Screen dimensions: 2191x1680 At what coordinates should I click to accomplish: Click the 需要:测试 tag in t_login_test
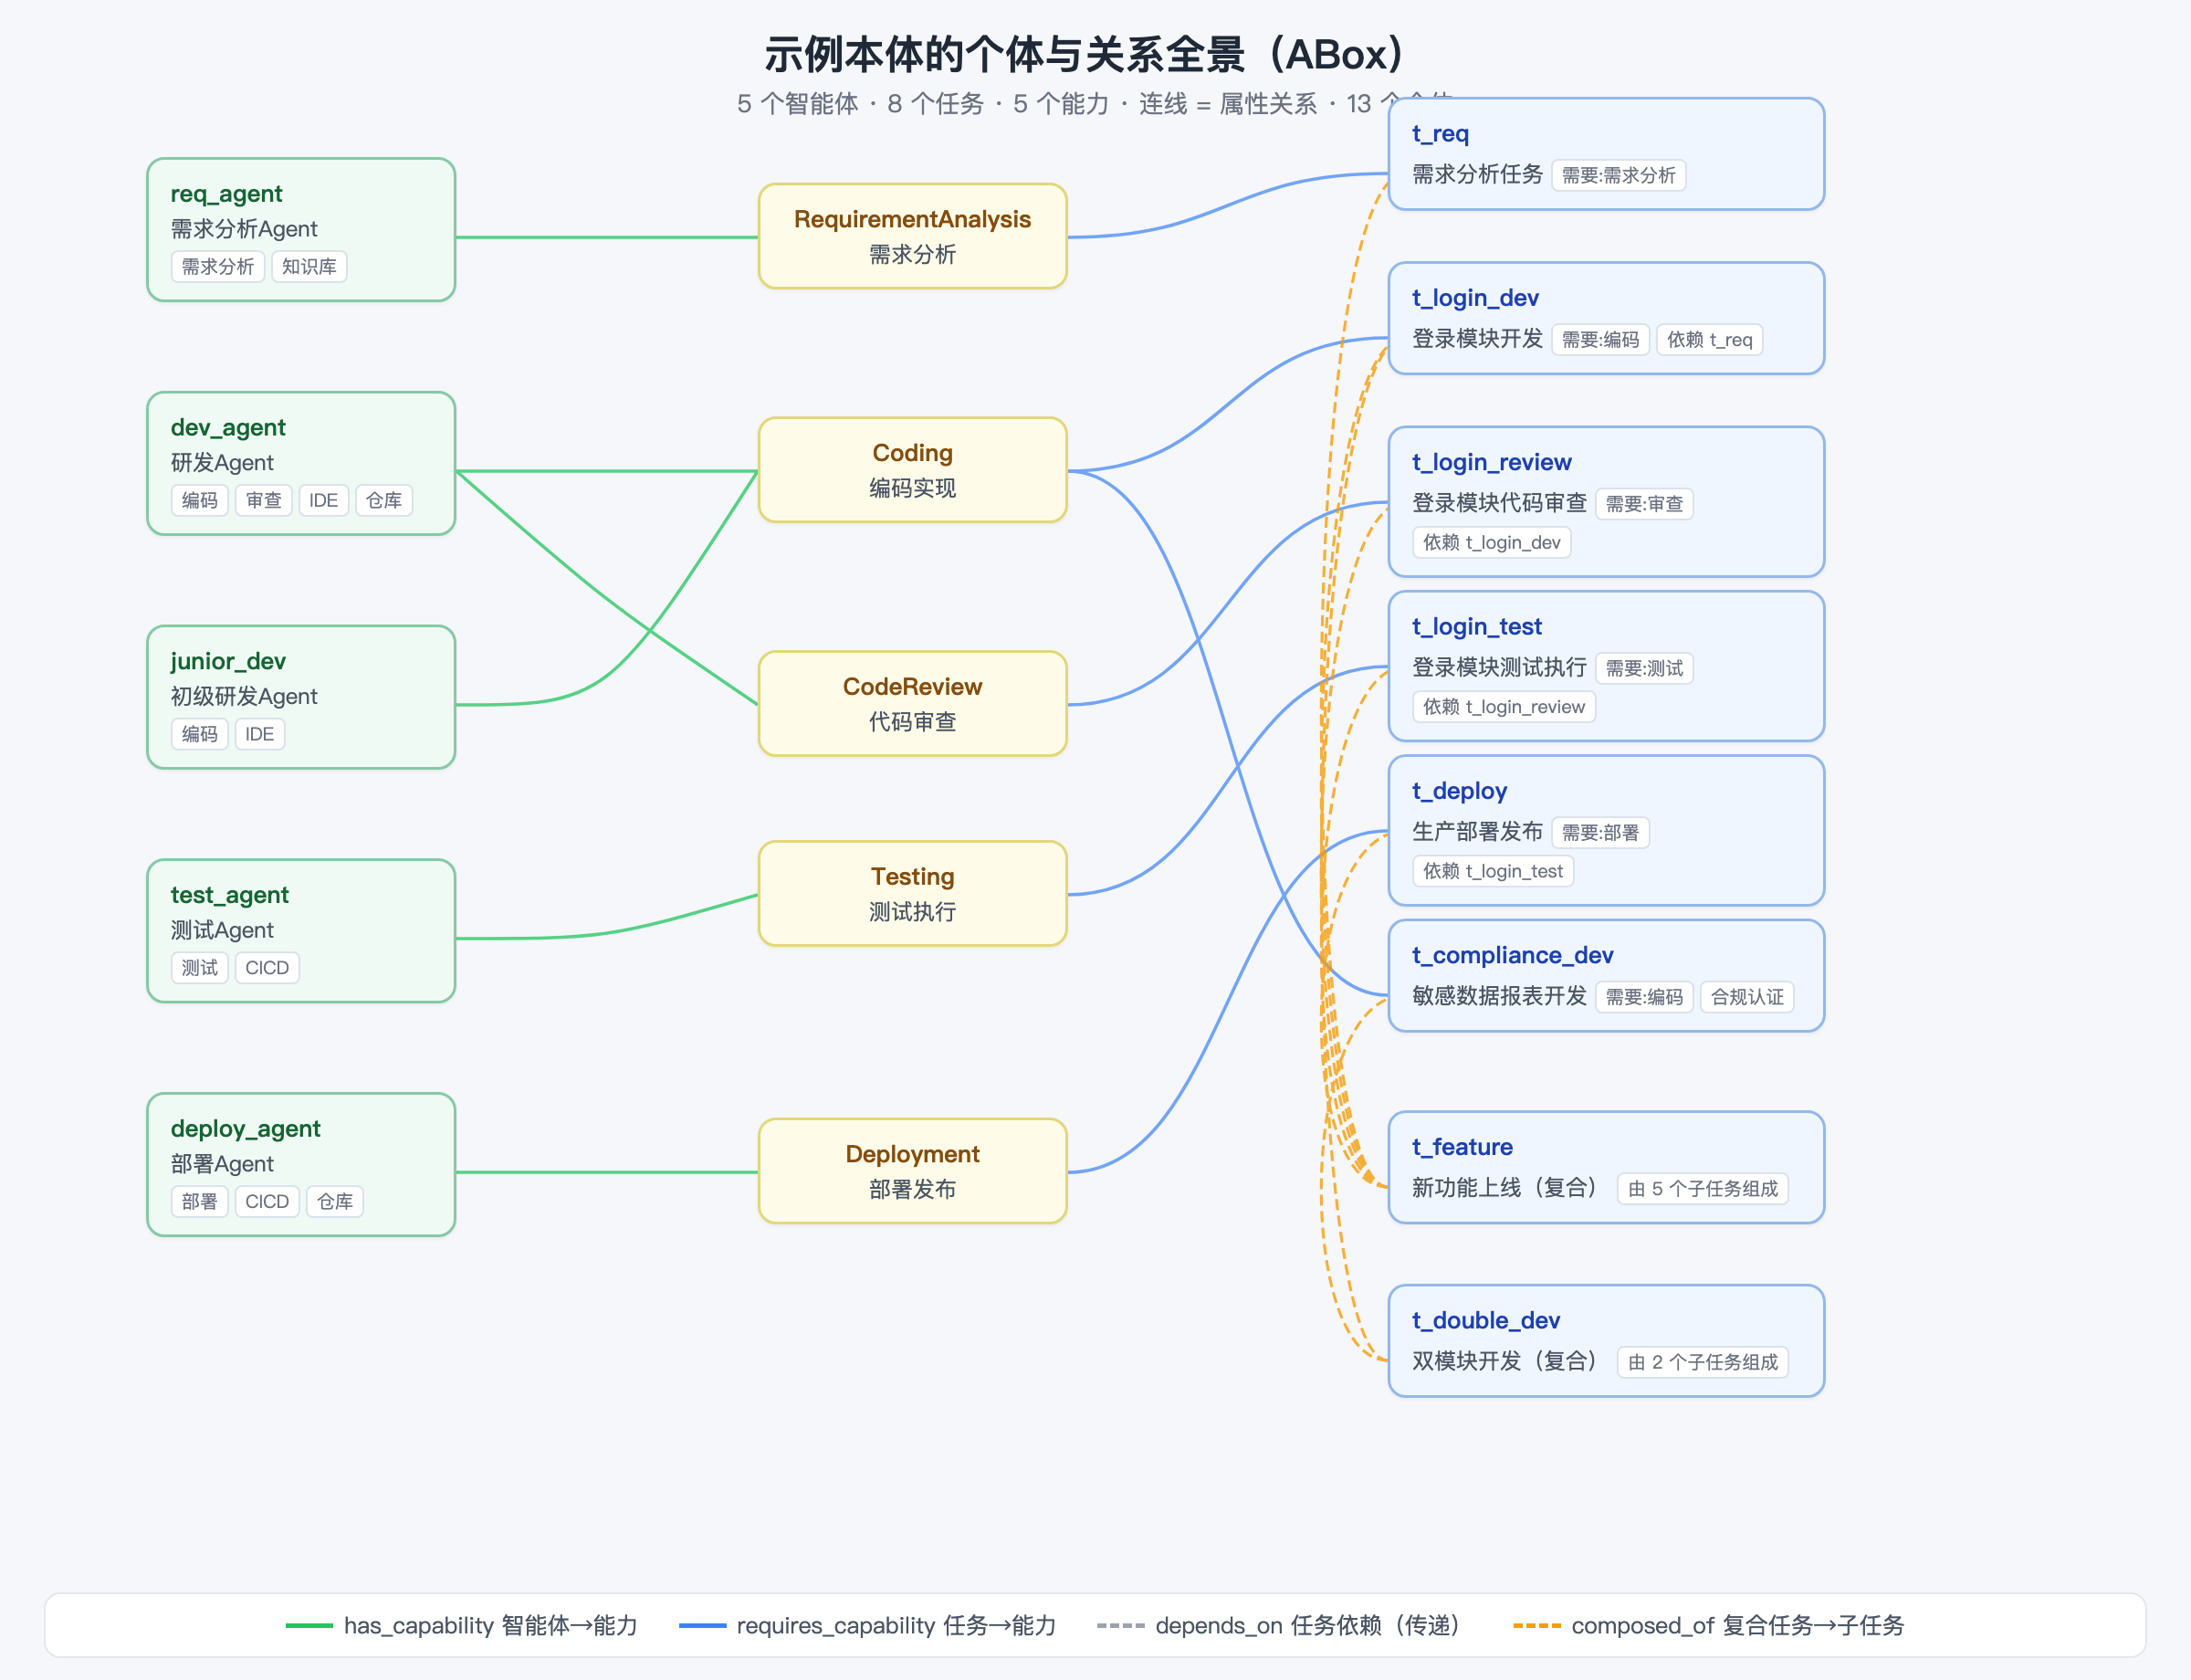click(x=1644, y=668)
